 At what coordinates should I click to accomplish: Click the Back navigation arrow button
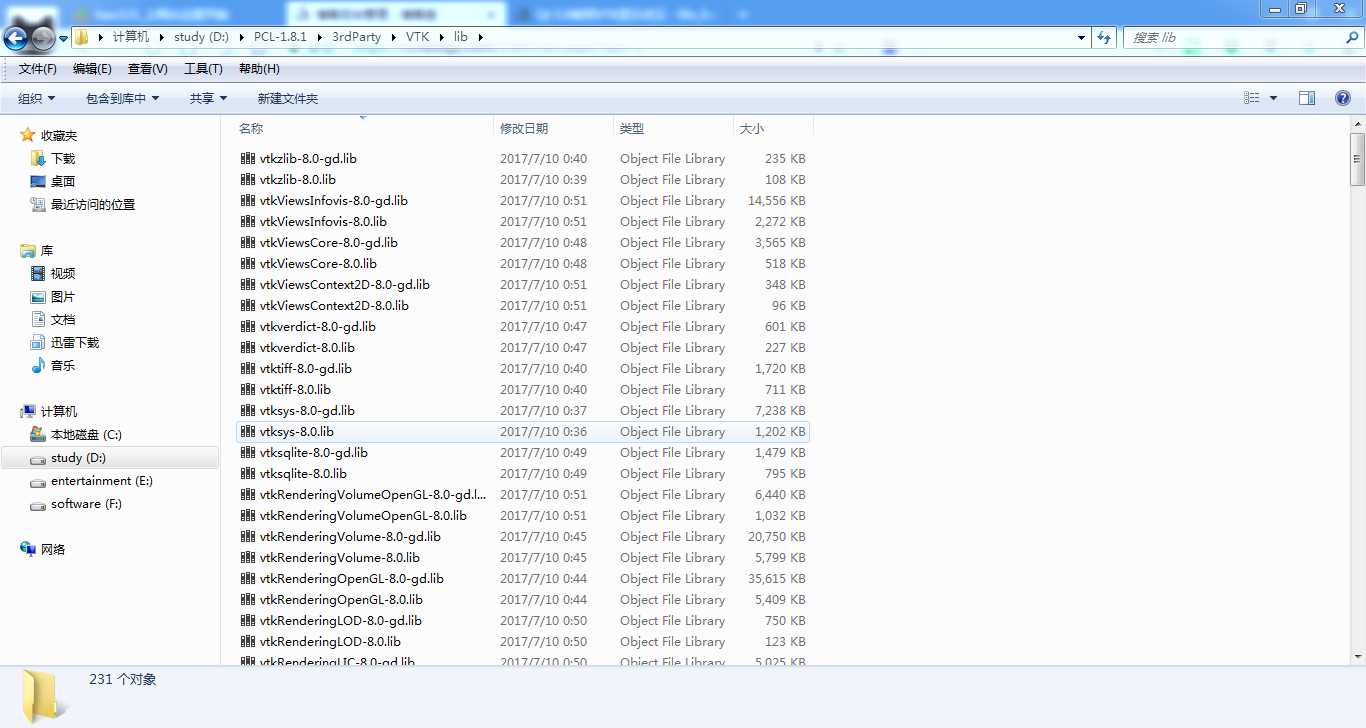pyautogui.click(x=16, y=38)
